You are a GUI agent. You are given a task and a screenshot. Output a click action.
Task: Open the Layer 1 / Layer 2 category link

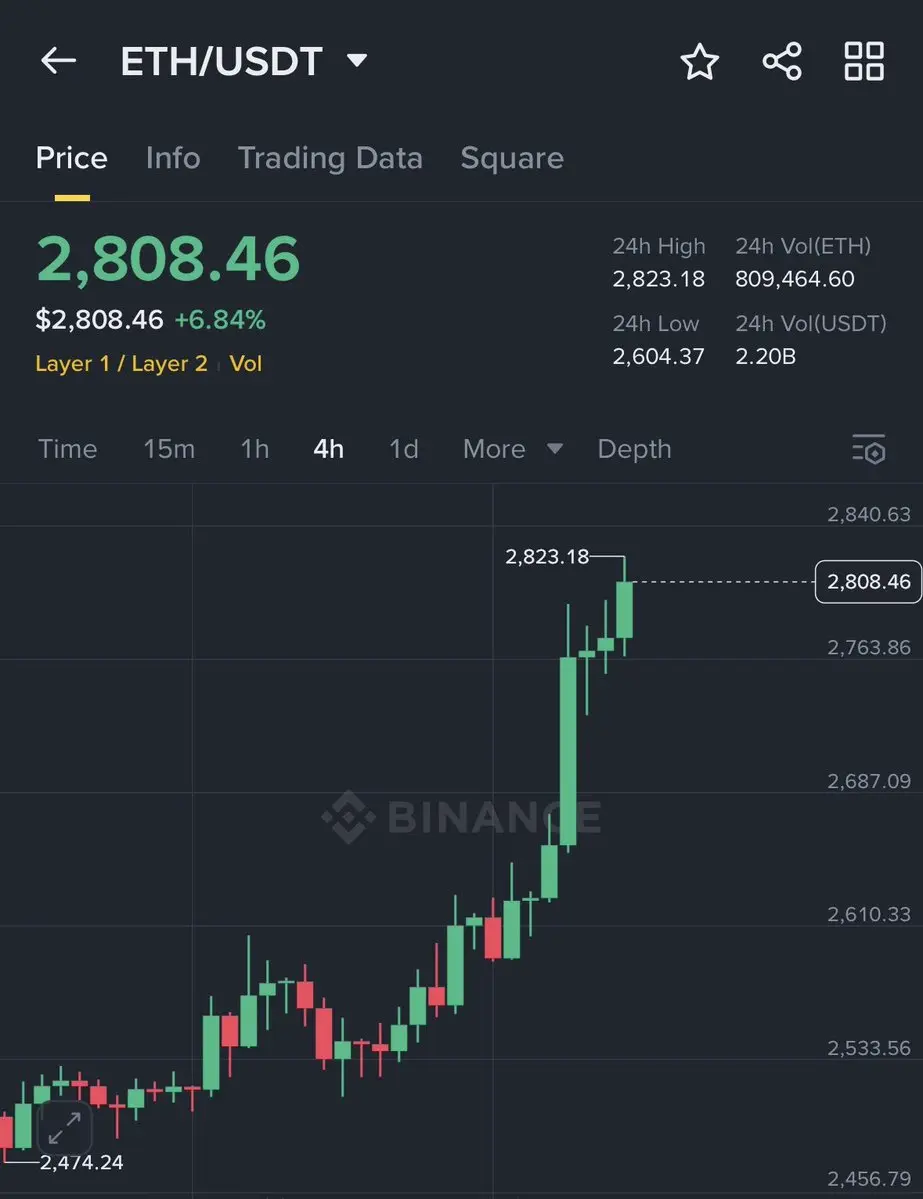pyautogui.click(x=122, y=363)
